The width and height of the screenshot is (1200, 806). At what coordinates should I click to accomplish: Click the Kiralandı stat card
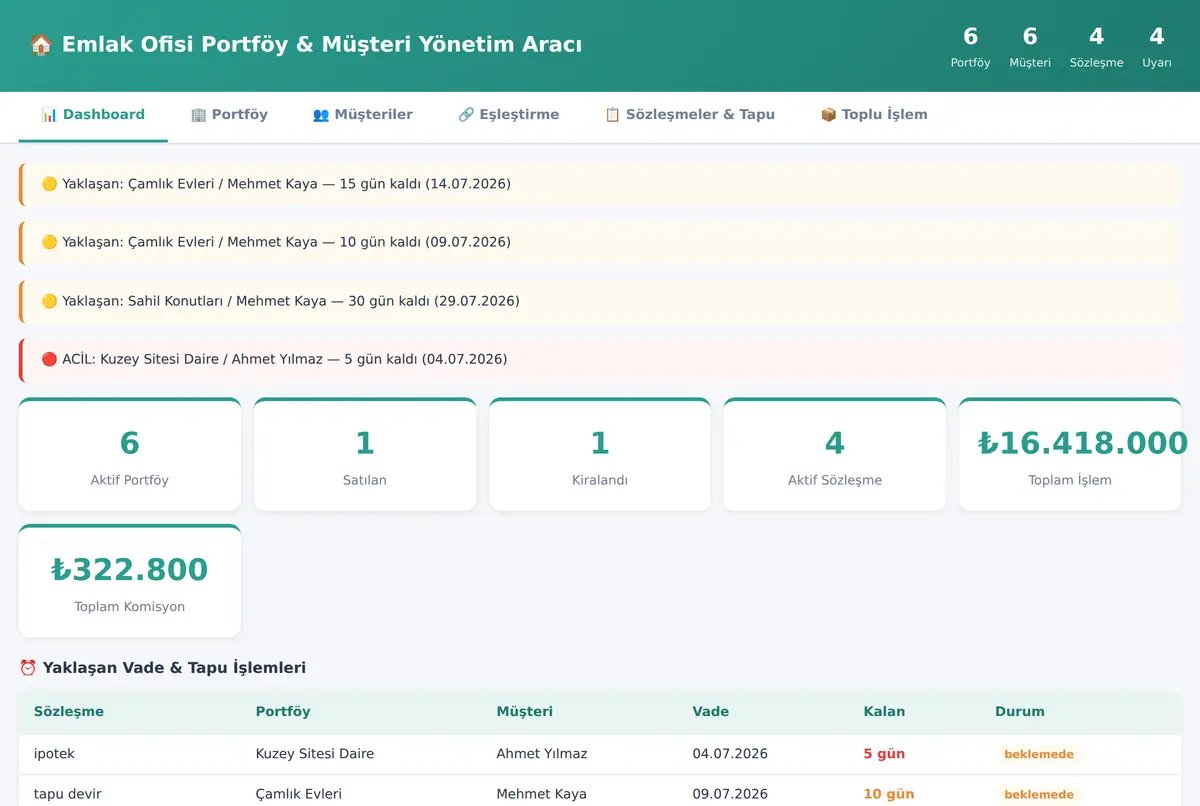click(x=600, y=455)
